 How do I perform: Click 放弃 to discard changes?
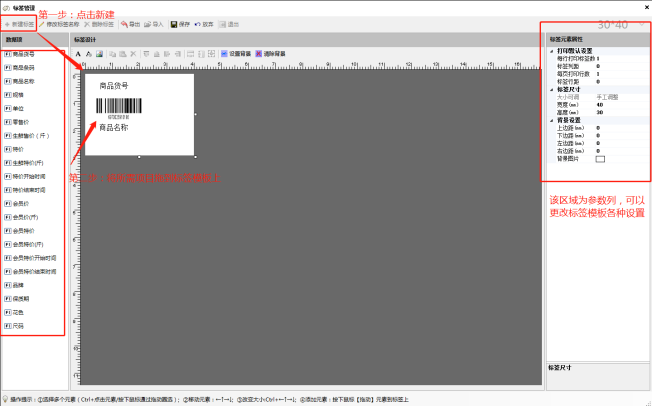coord(204,25)
